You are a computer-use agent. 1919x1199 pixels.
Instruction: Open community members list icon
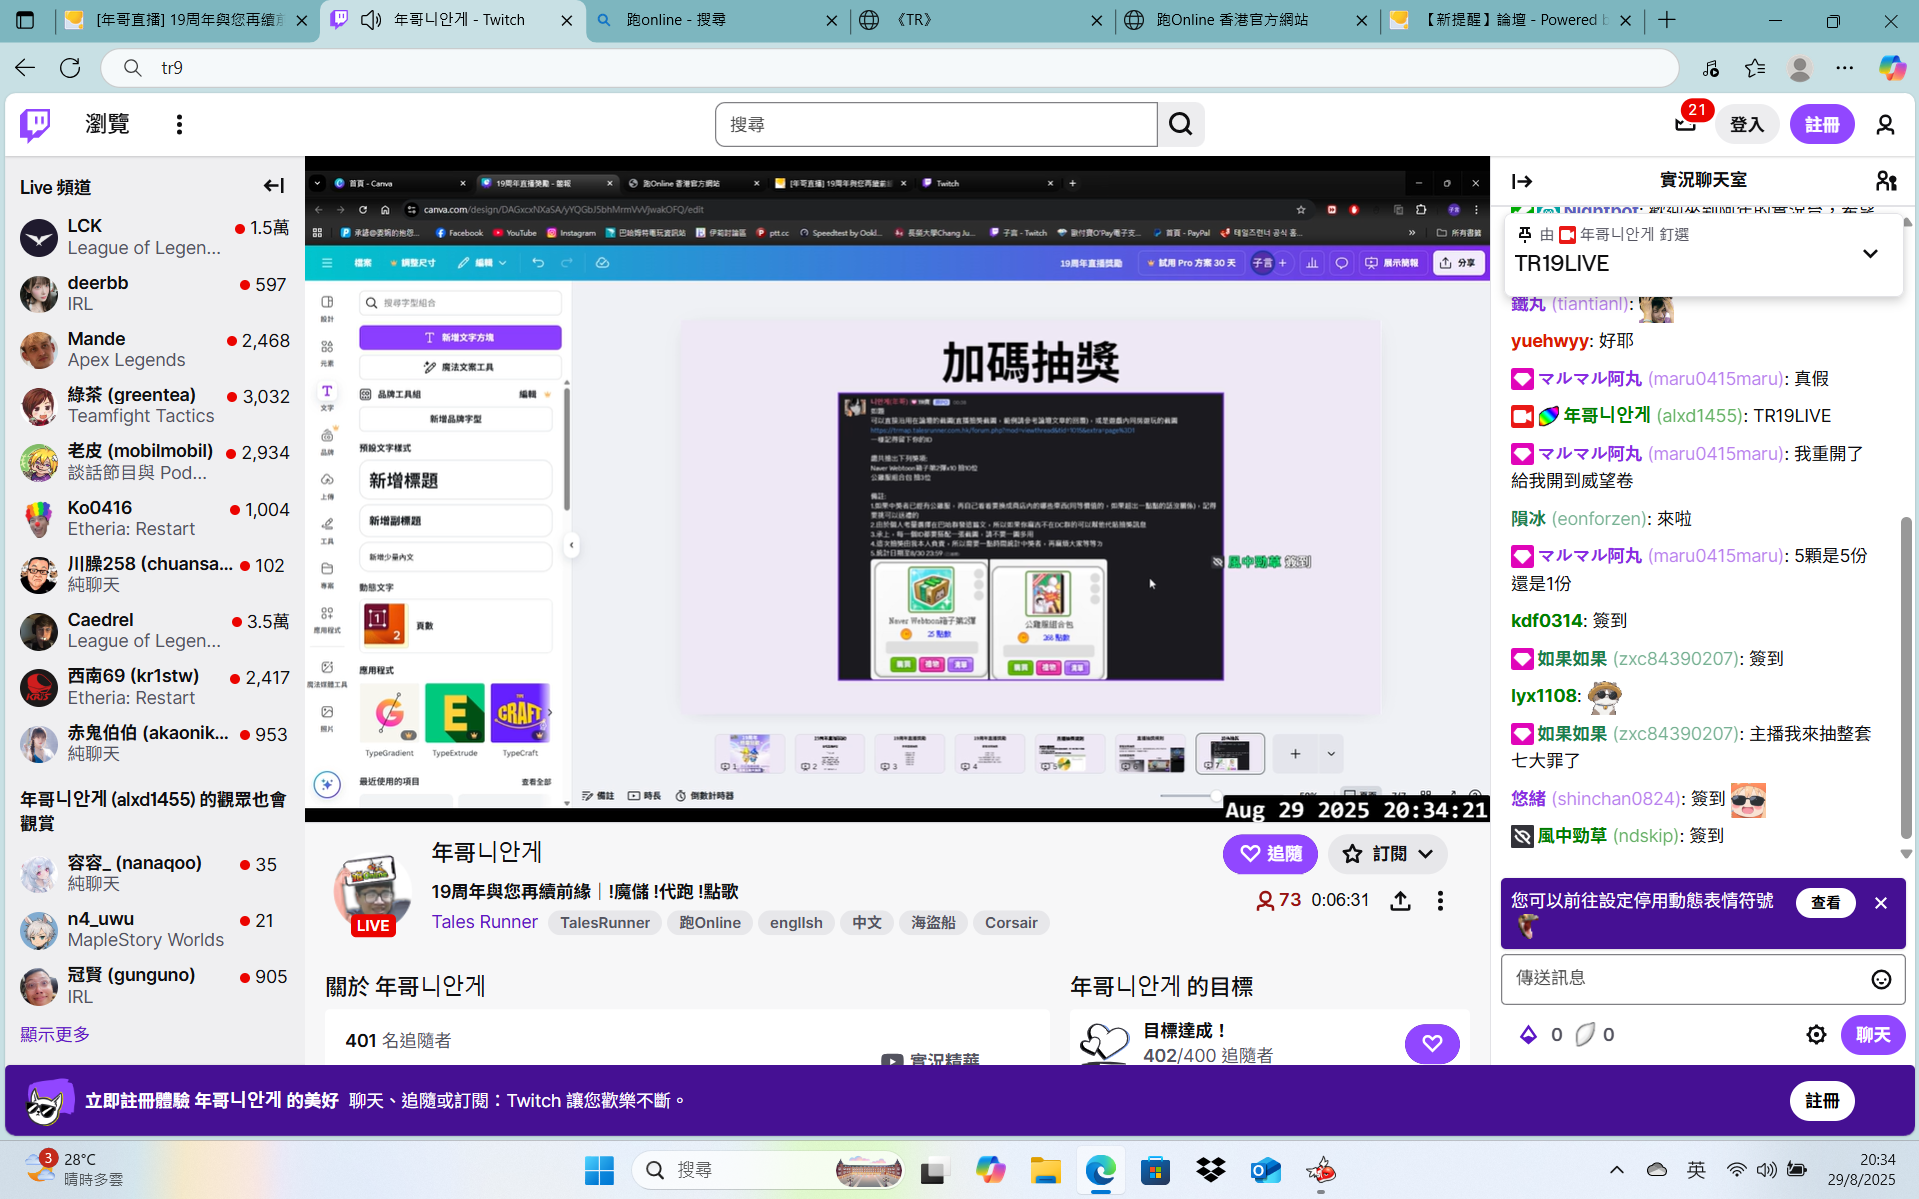pyautogui.click(x=1886, y=181)
